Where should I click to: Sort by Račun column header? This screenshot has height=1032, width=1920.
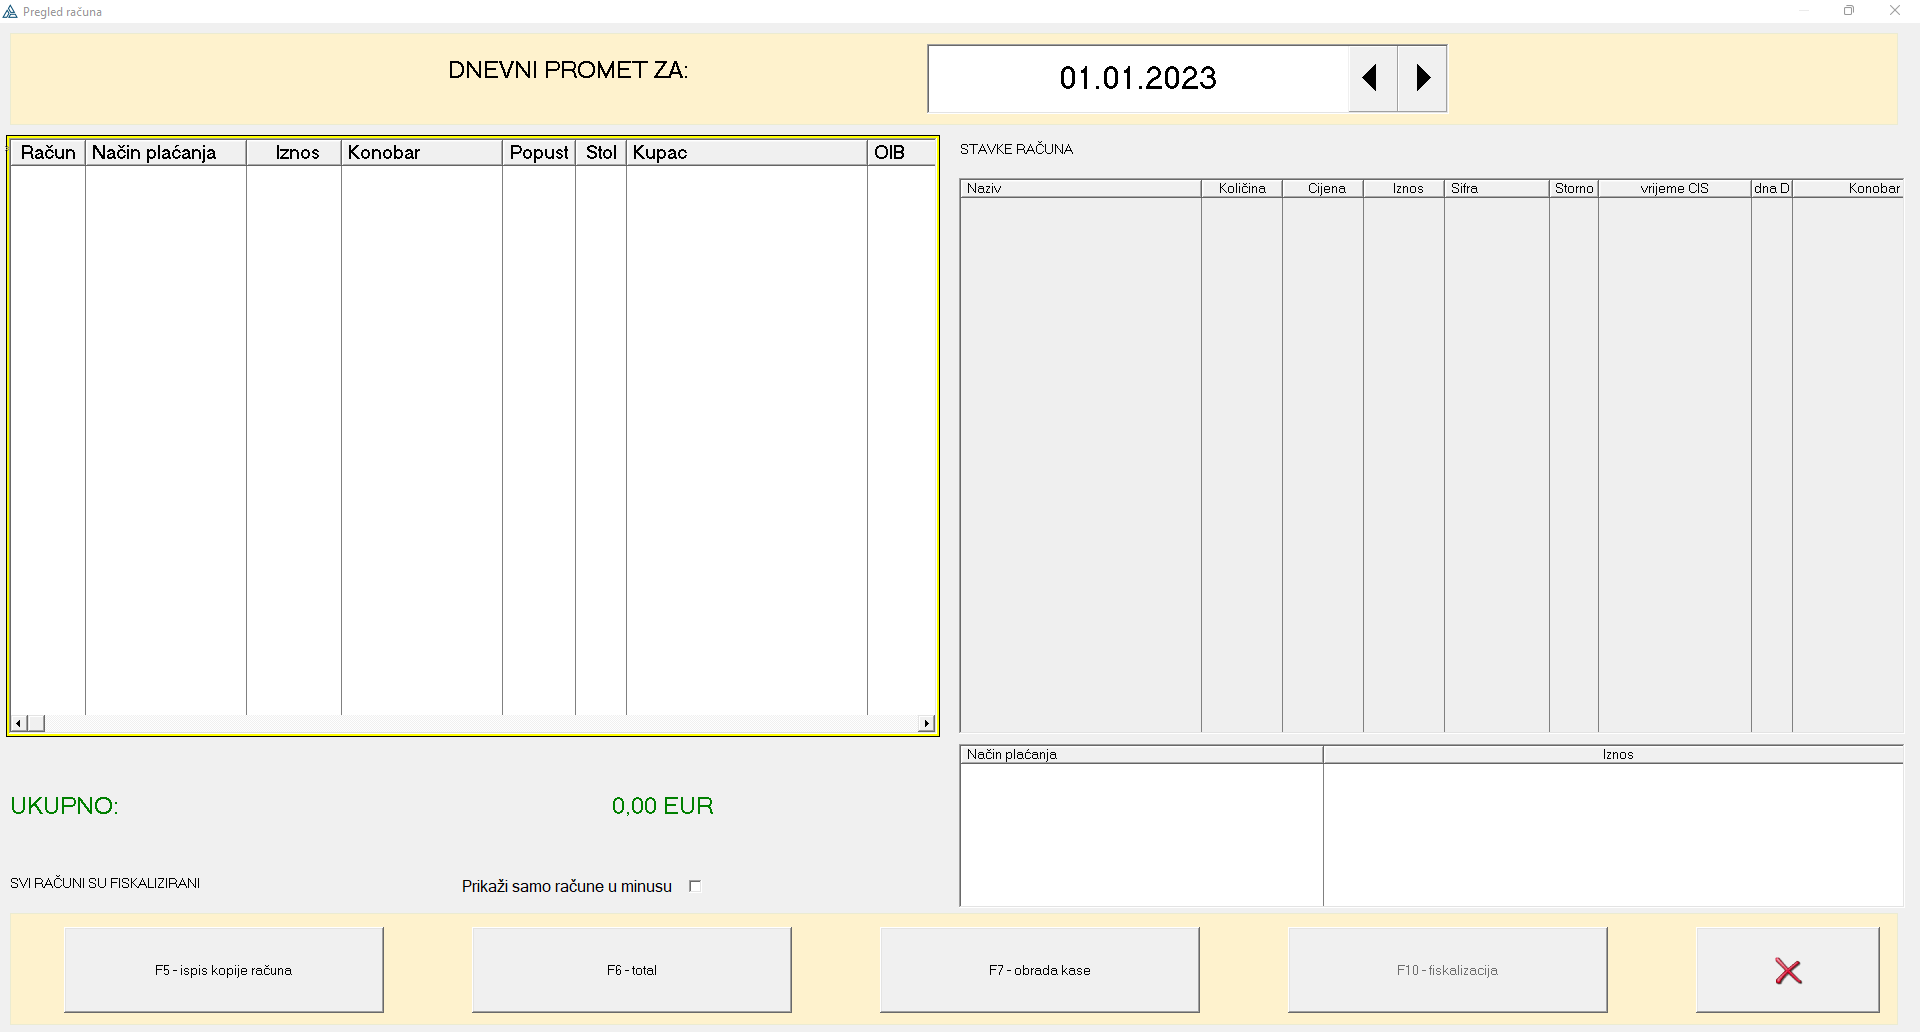48,152
